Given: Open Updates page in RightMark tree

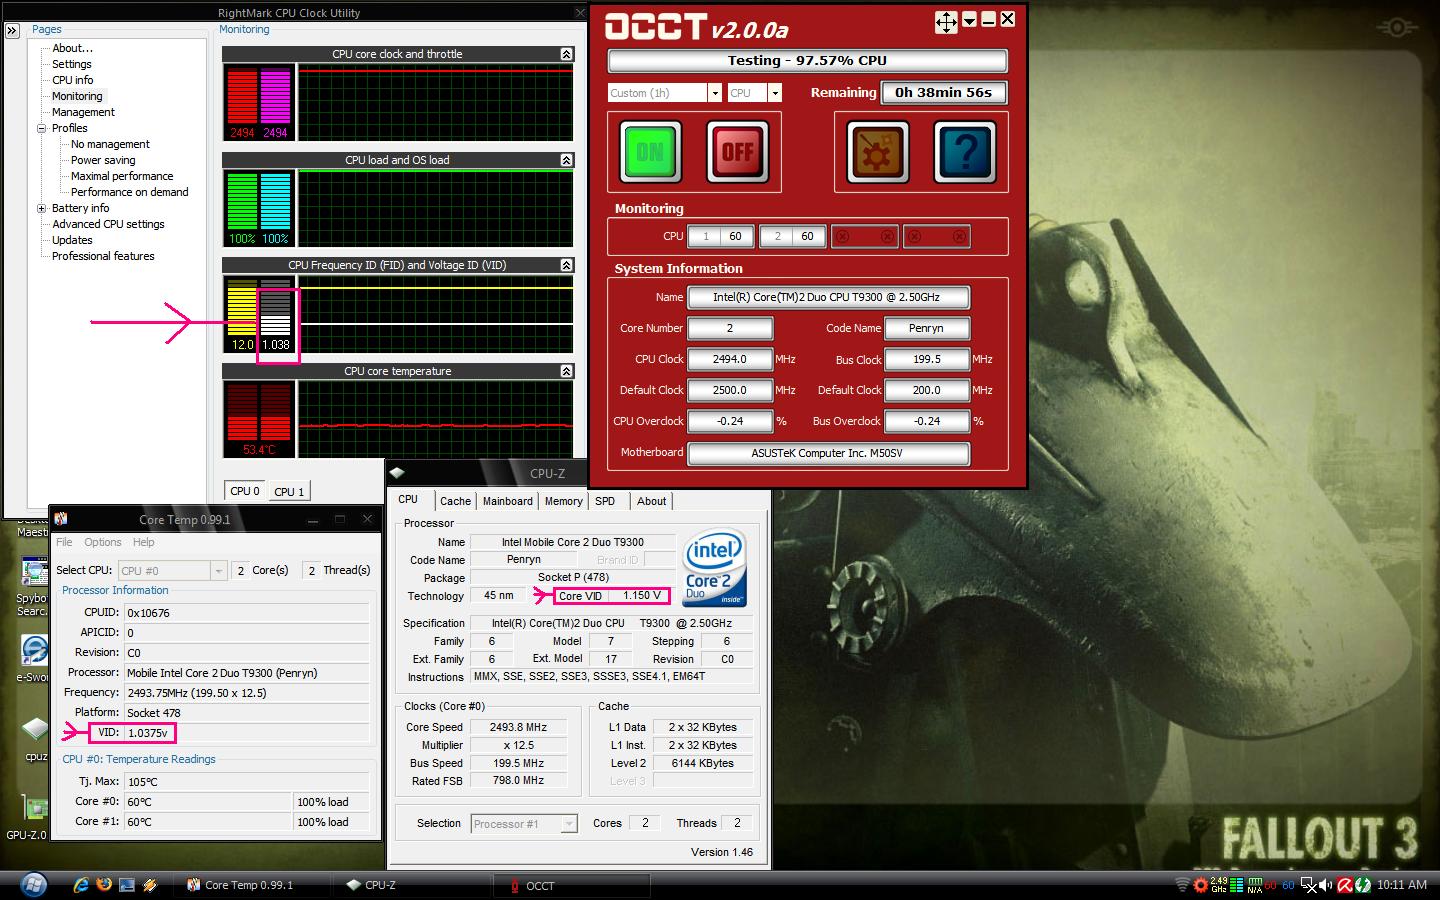Looking at the screenshot, I should (x=72, y=240).
